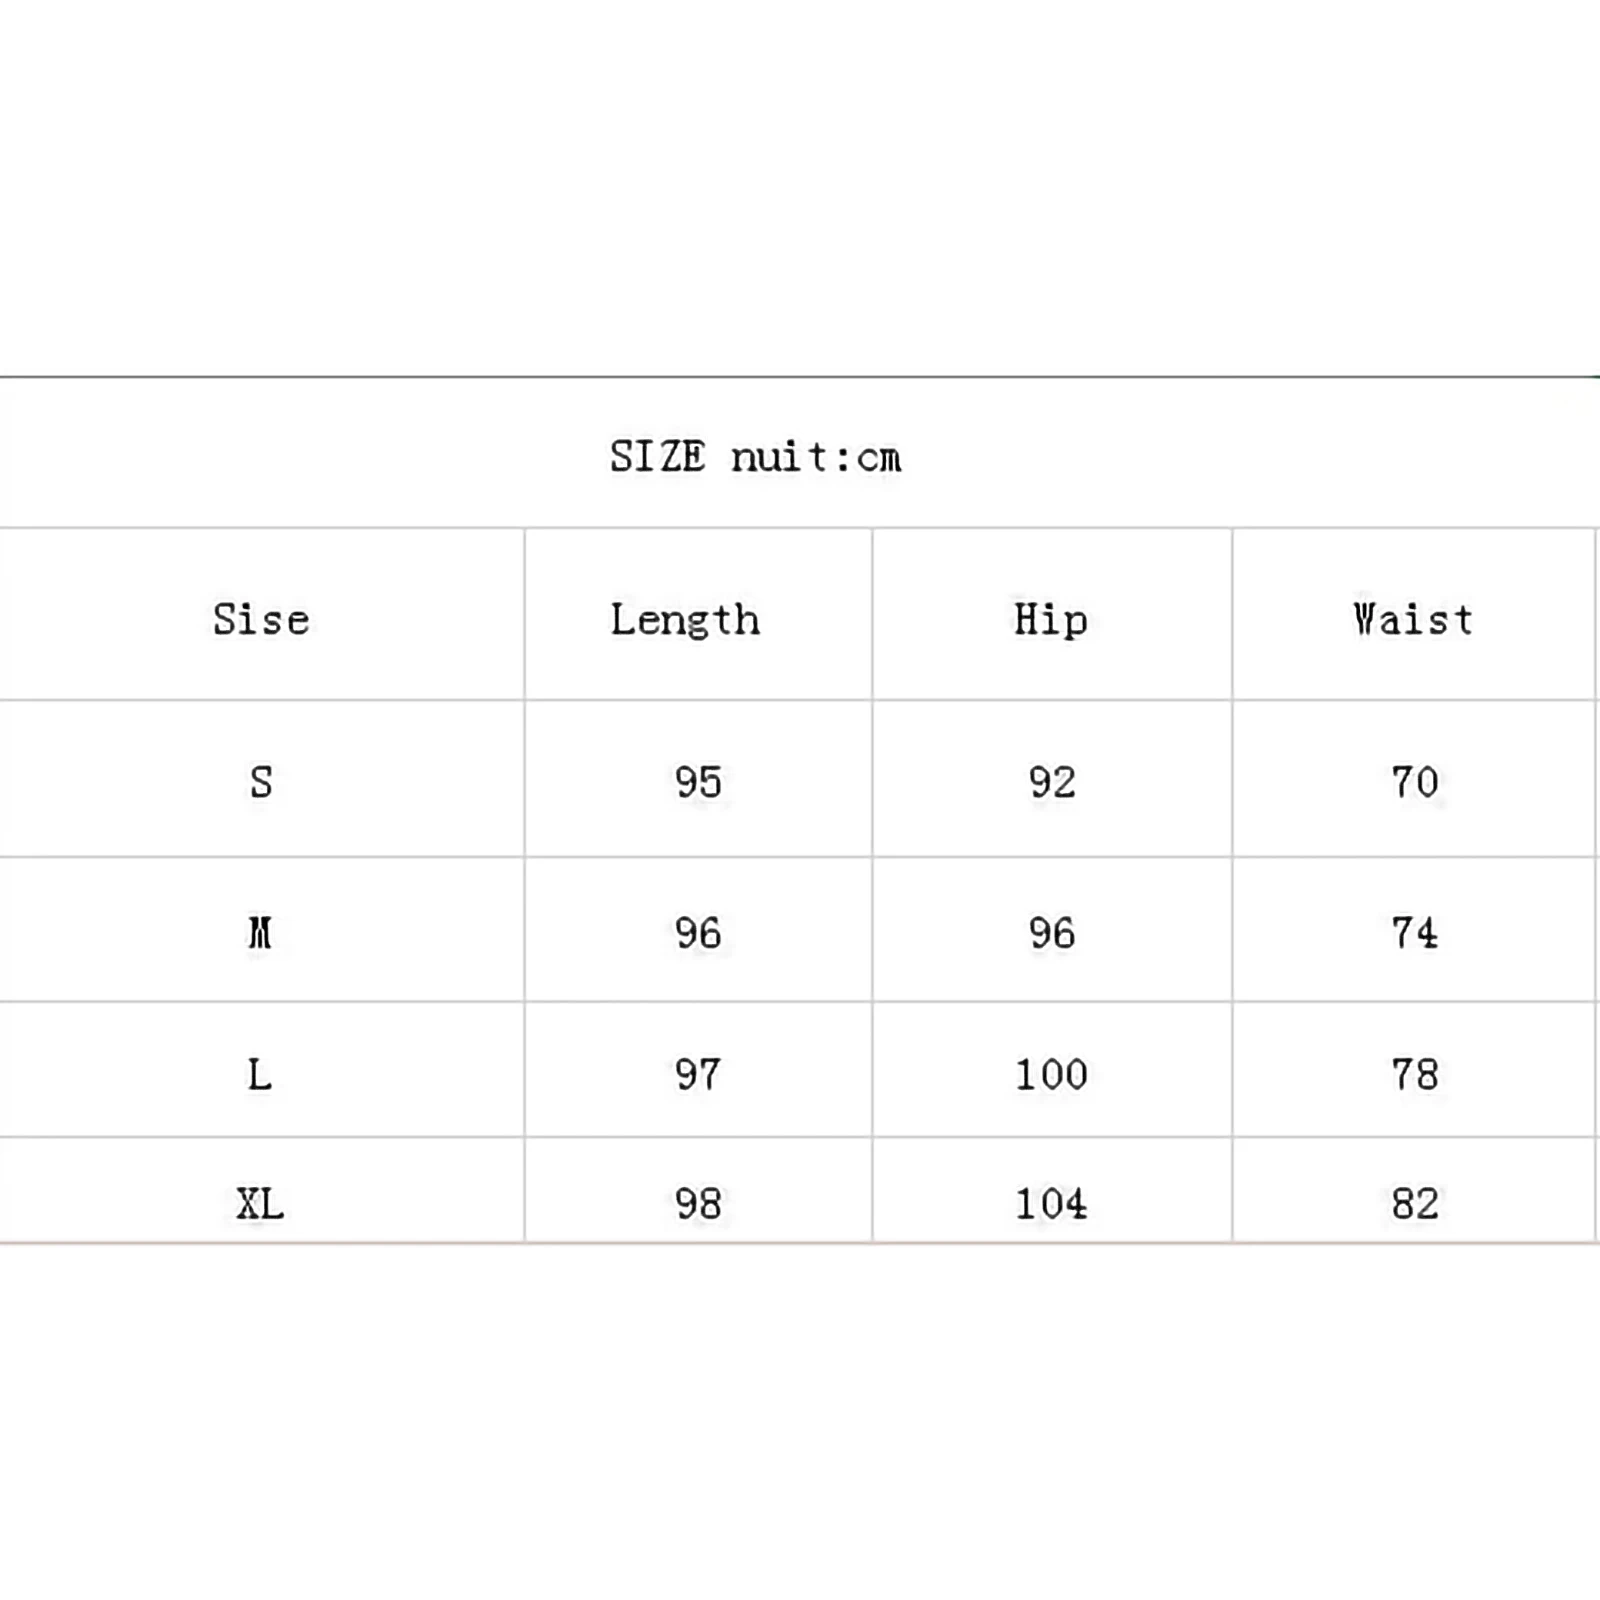Viewport: 1600px width, 1600px height.
Task: Select waist value 70 for size S
Action: coord(1415,782)
